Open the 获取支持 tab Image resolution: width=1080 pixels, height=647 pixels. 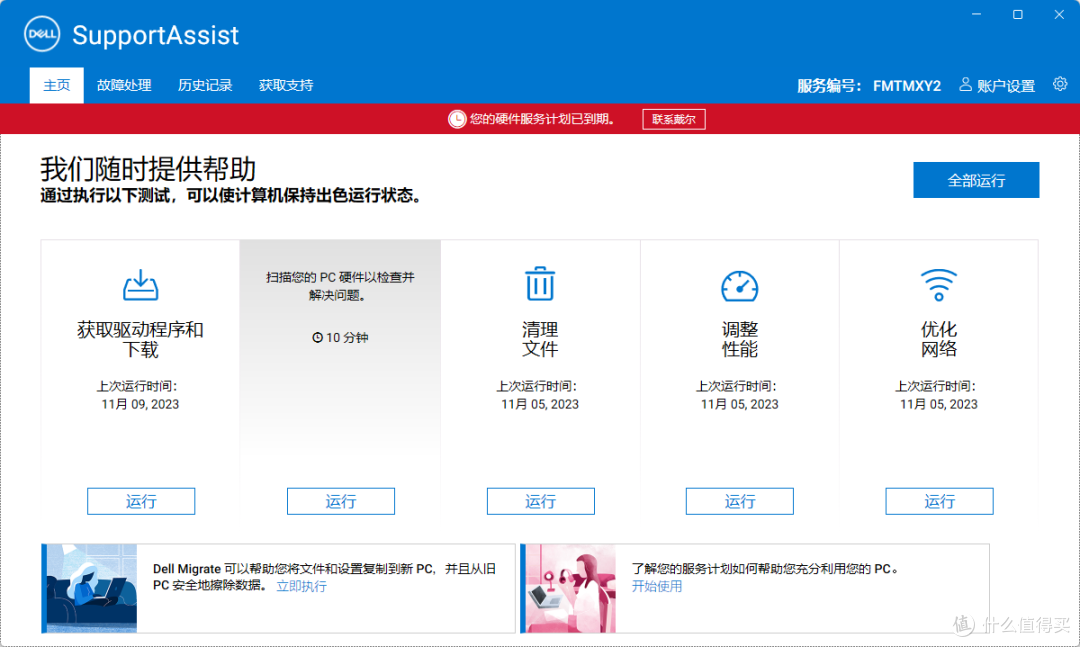(286, 85)
